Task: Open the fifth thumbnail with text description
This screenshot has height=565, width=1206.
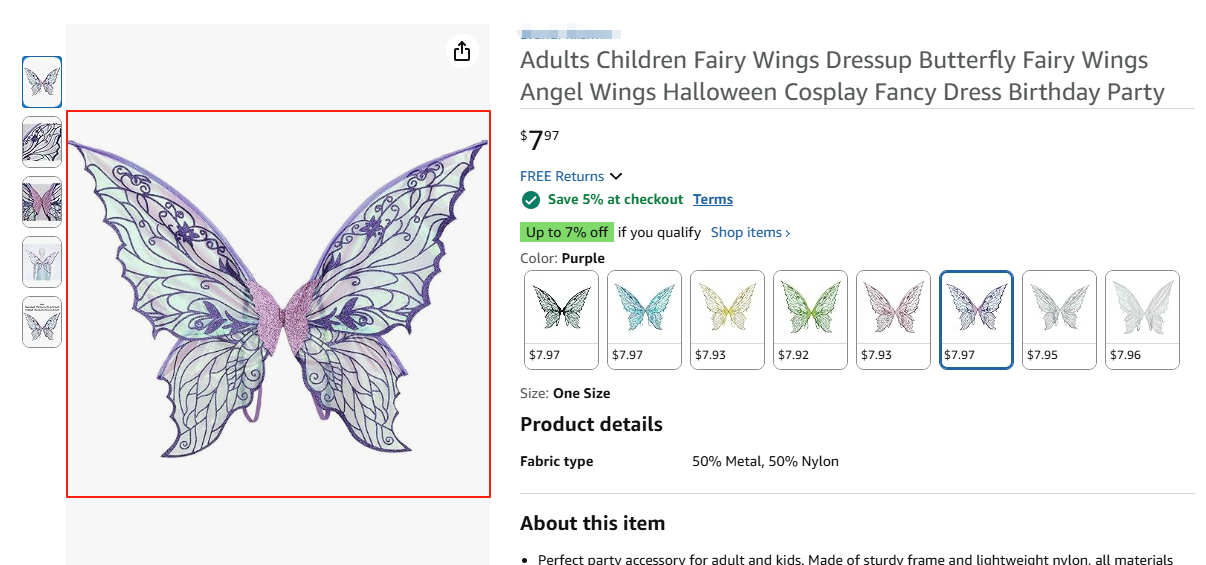Action: (x=42, y=322)
